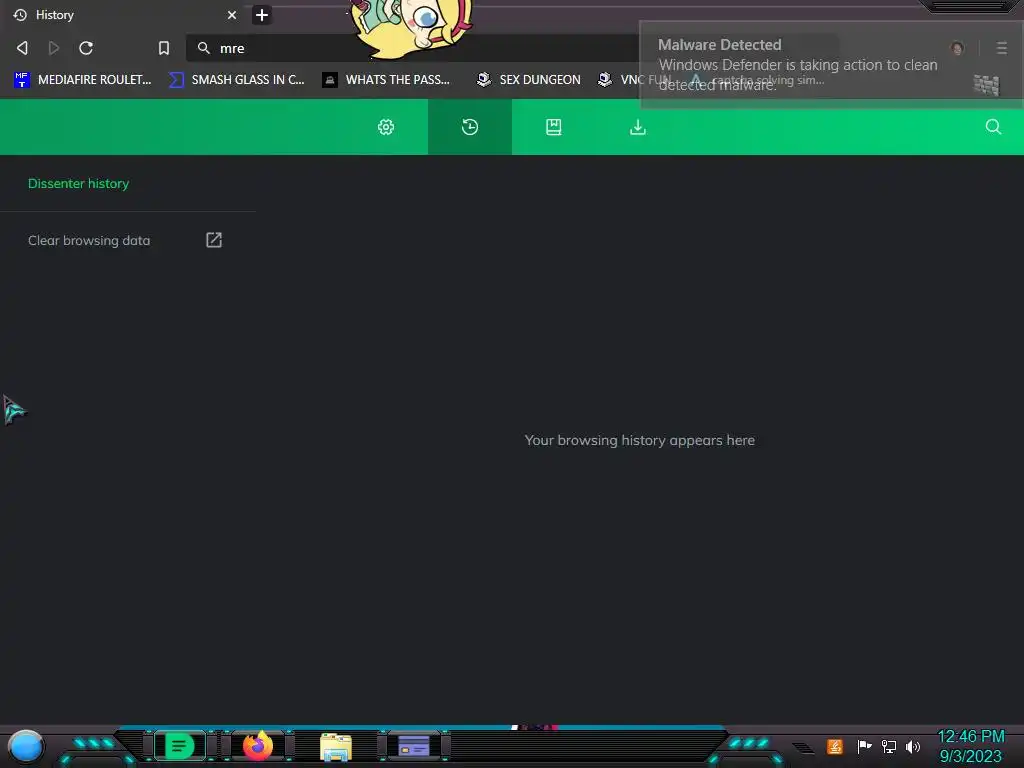The image size is (1024, 768).
Task: Open the Start orb on the taskbar
Action: (x=26, y=746)
